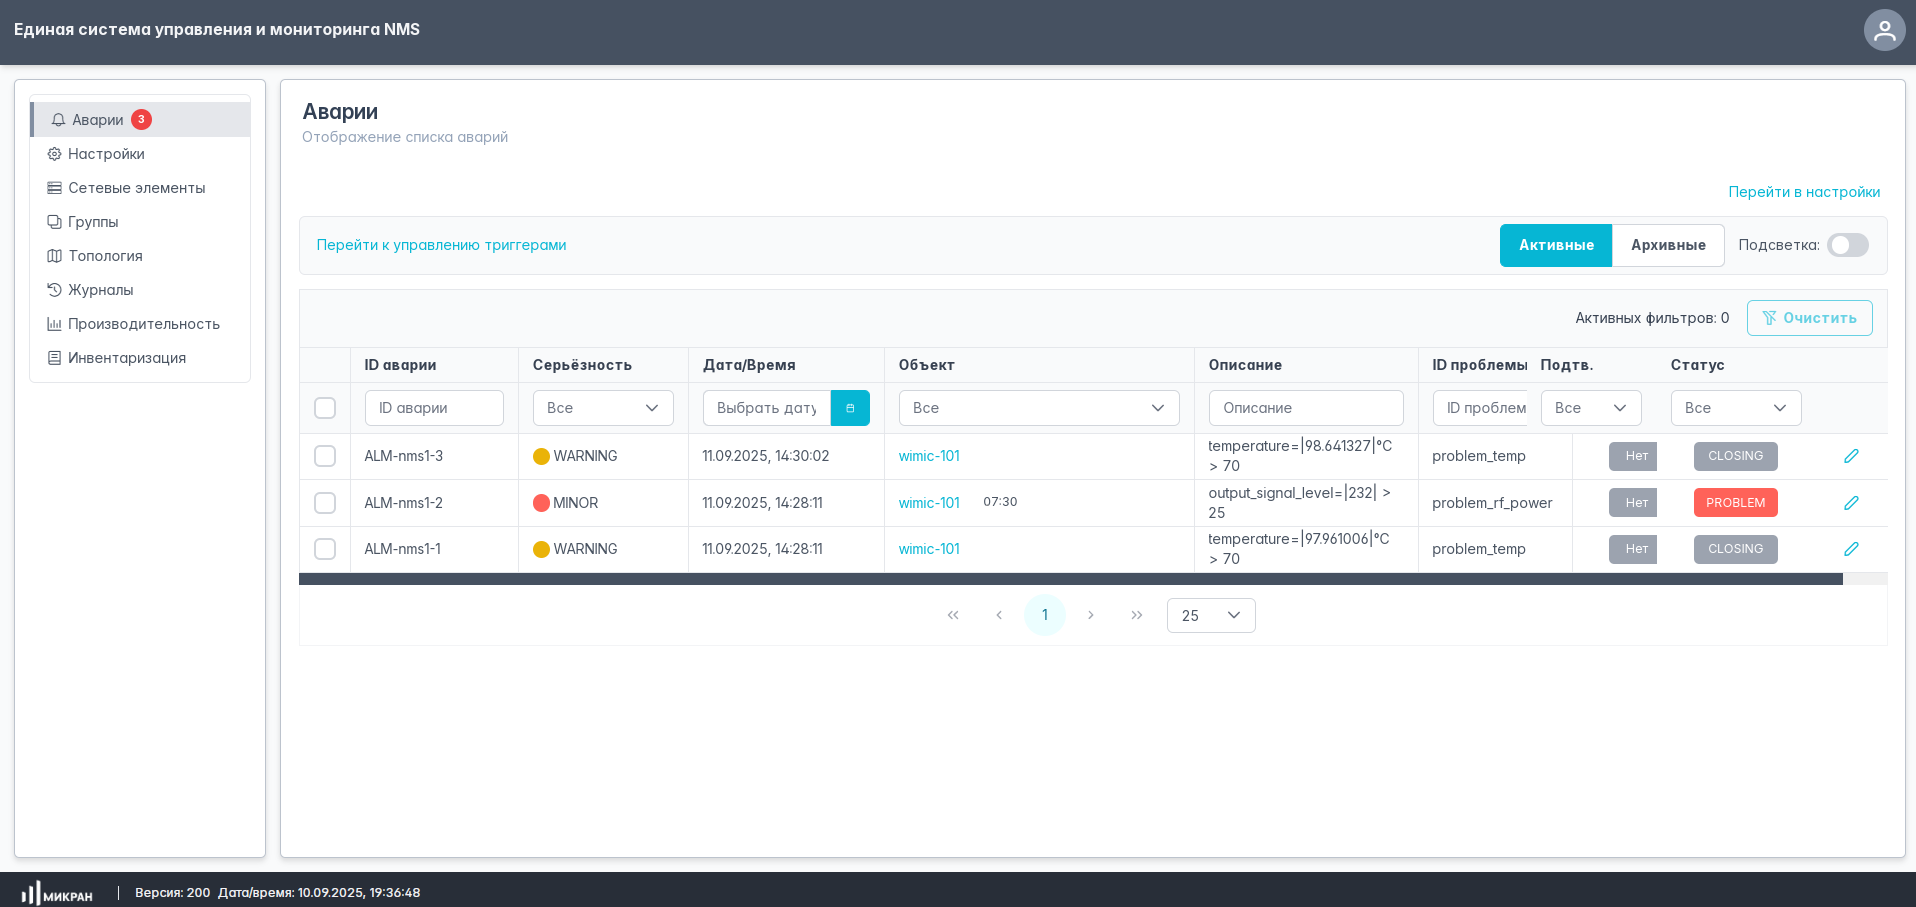Viewport: 1916px width, 907px height.
Task: Open the Серьёзность severity filter dropdown
Action: click(x=603, y=408)
